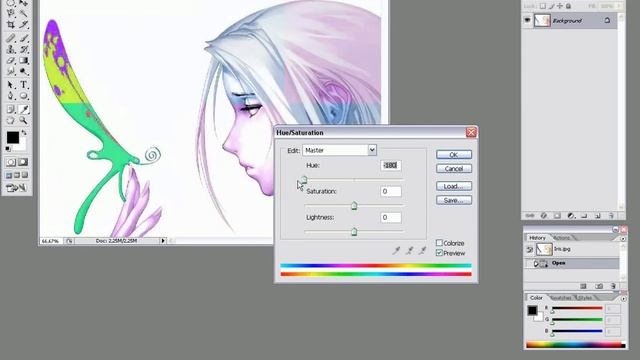Select the Hand tool
640x360 pixels.
(x=11, y=120)
